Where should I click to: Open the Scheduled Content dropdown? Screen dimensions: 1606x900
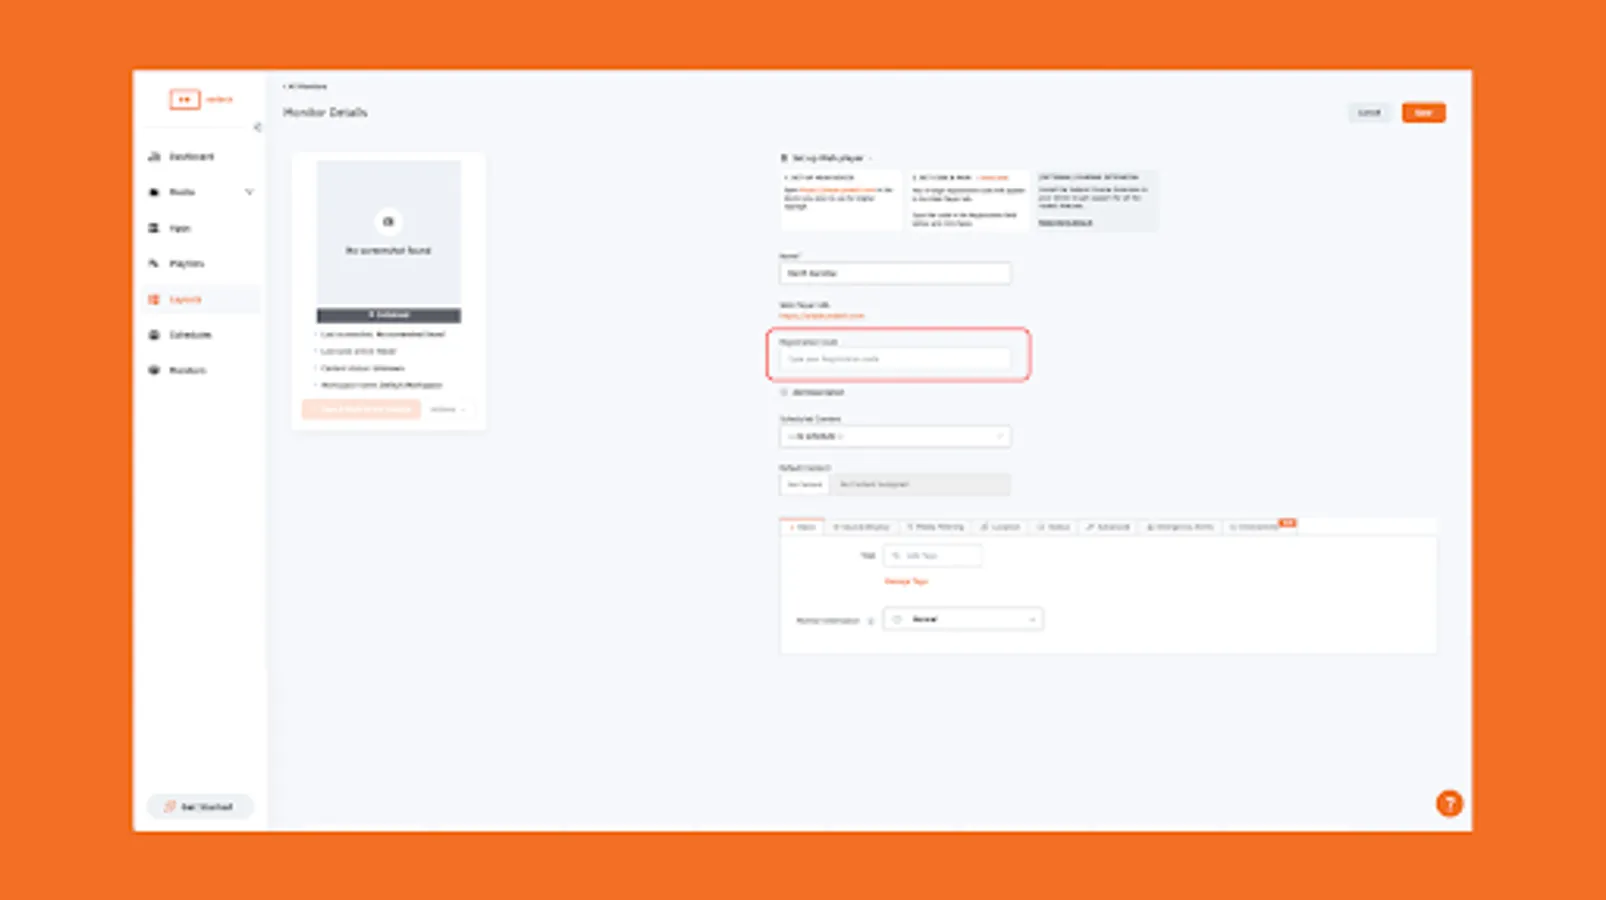895,437
